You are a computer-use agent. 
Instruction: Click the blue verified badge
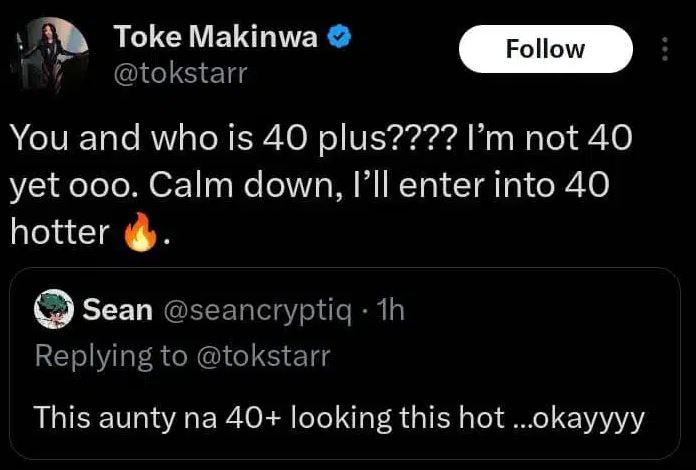click(x=340, y=38)
